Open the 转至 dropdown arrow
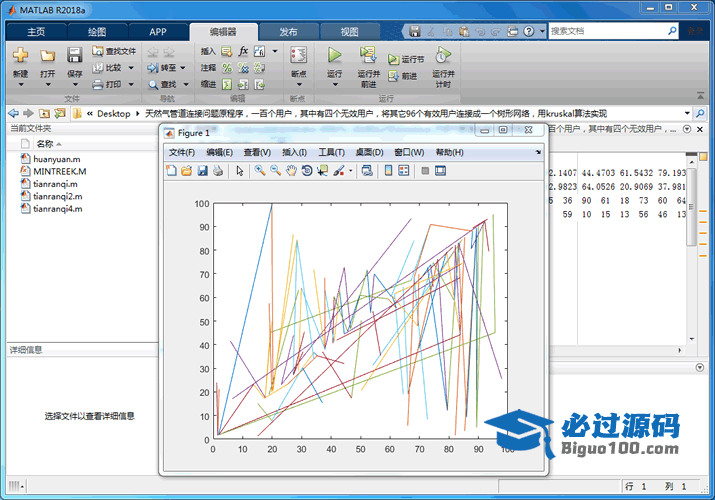Screen dimensions: 715x500 coord(183,68)
